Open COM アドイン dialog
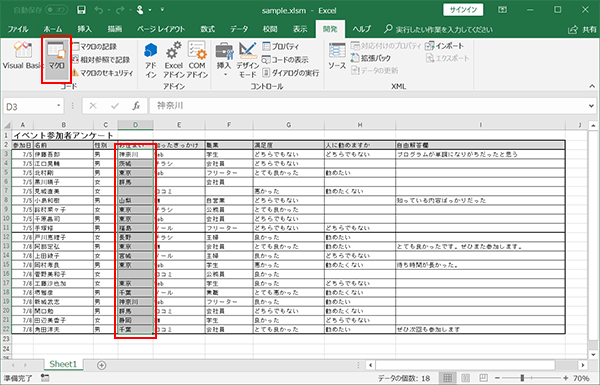600x385 pixels. 197,60
